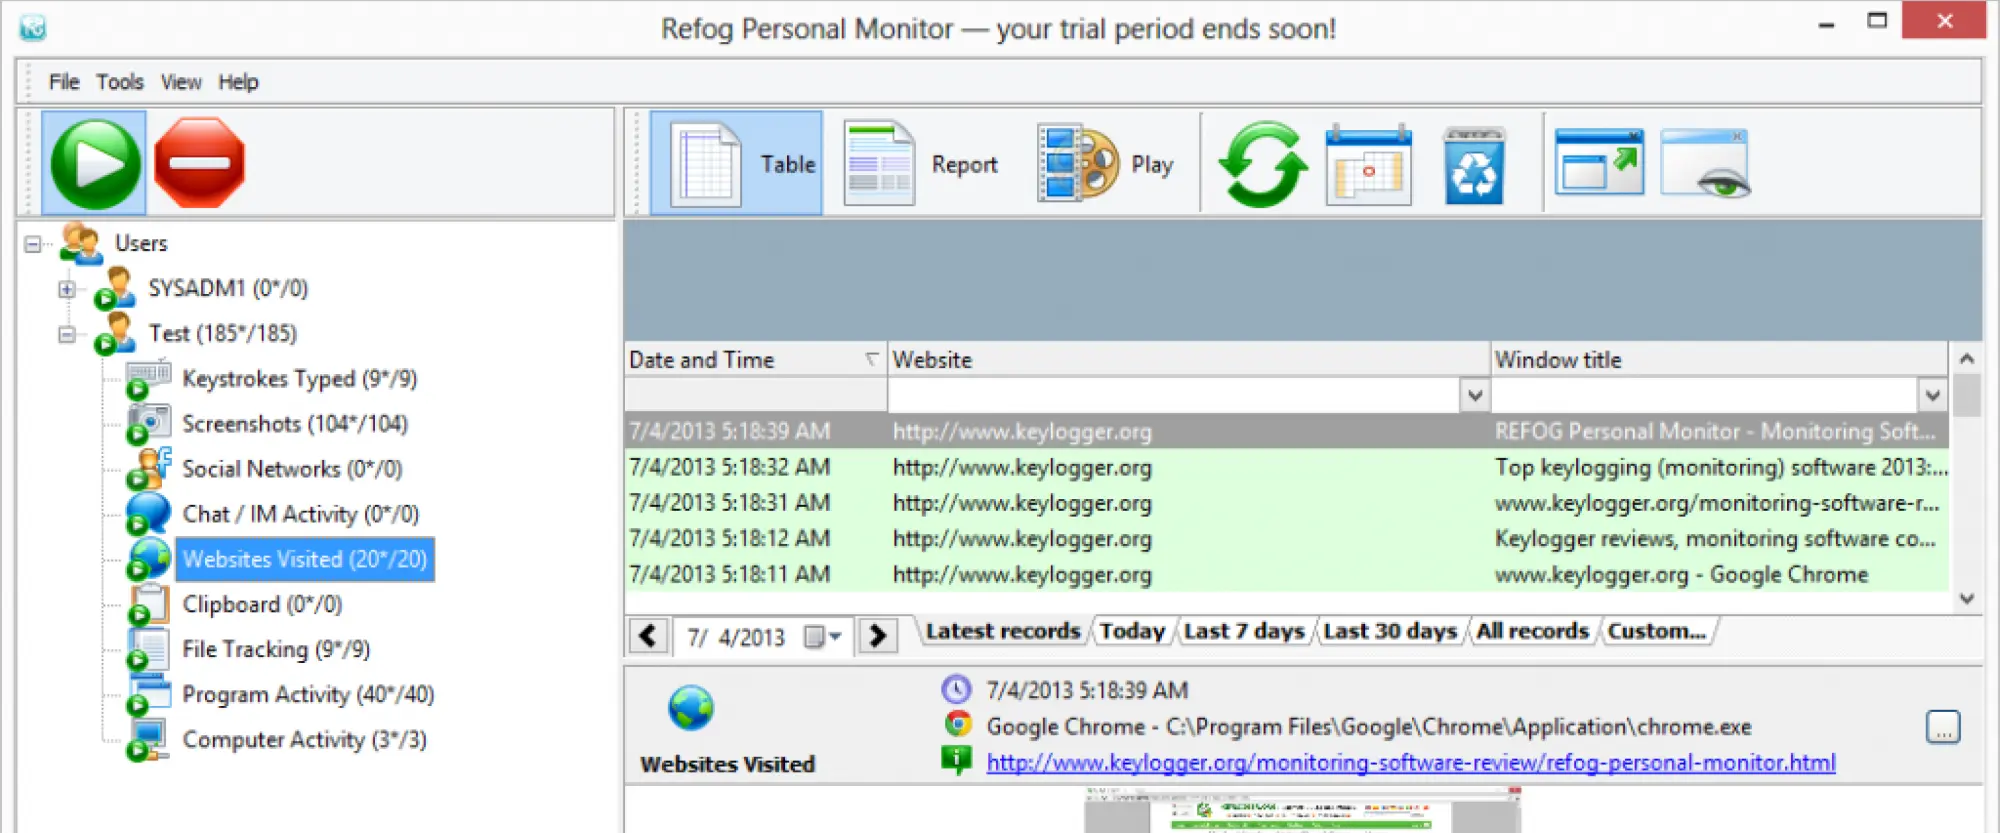The height and width of the screenshot is (833, 2000).
Task: Click the blue recycle bin clear-logs icon
Action: pos(1474,166)
